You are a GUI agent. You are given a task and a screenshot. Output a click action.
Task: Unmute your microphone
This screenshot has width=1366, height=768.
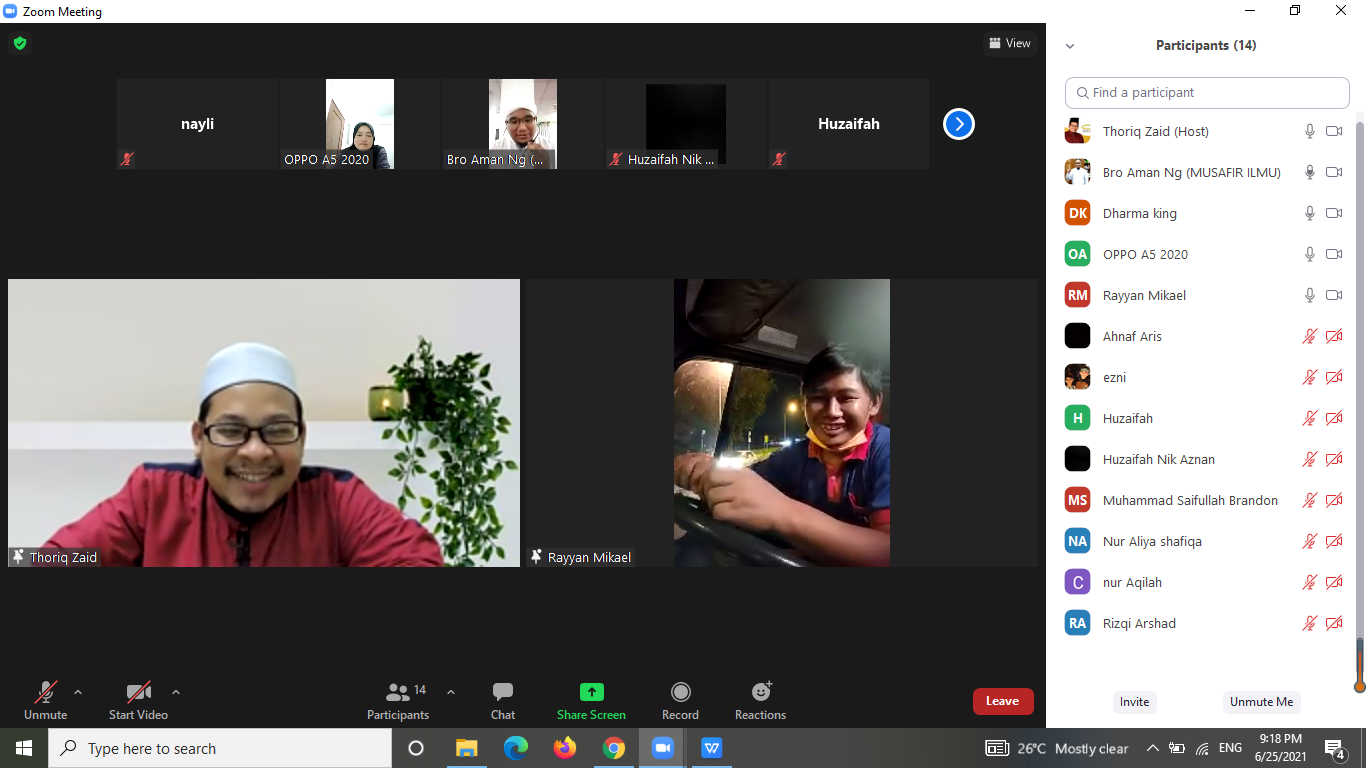(x=45, y=692)
